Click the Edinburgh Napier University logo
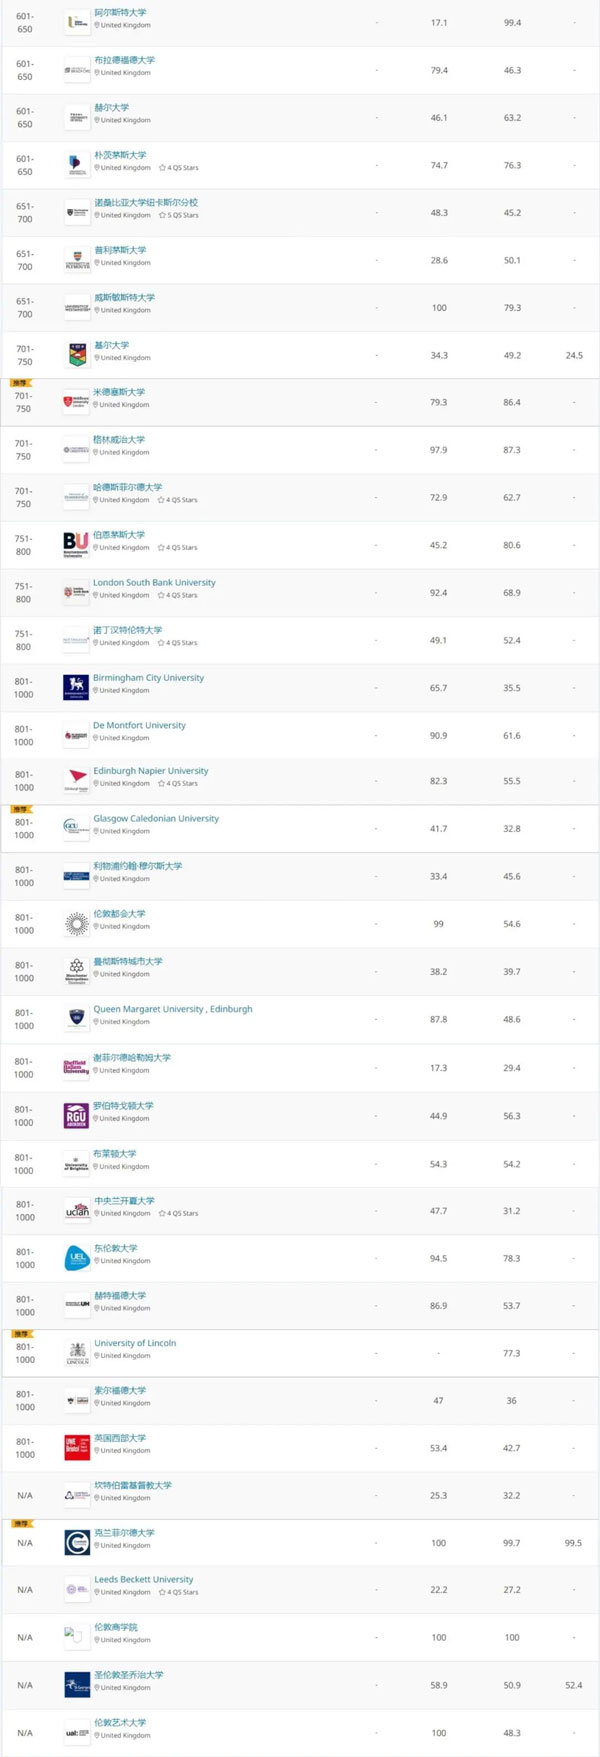The width and height of the screenshot is (600, 1757). 76,781
